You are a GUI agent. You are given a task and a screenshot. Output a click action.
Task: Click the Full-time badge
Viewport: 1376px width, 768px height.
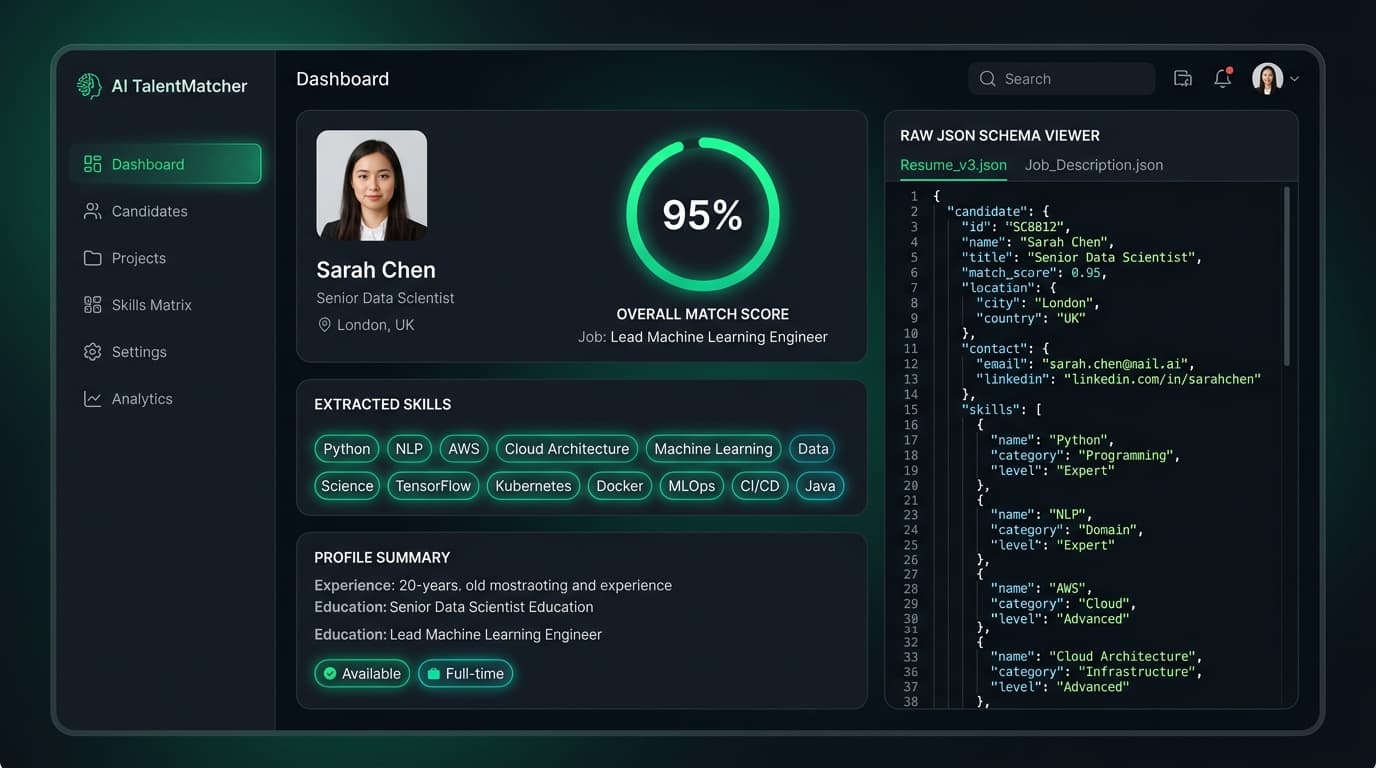(x=466, y=674)
